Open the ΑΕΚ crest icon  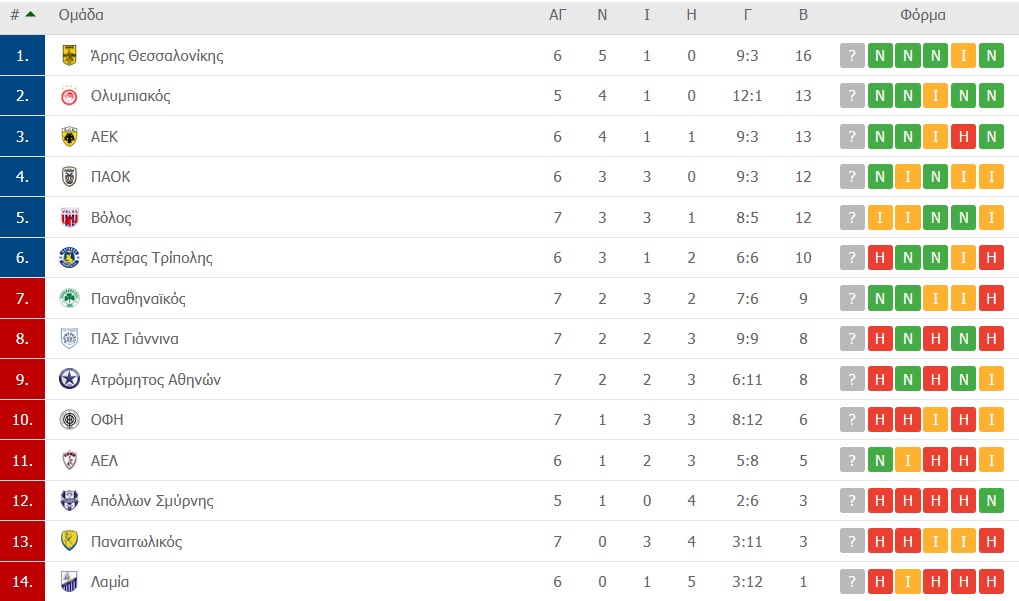(69, 136)
